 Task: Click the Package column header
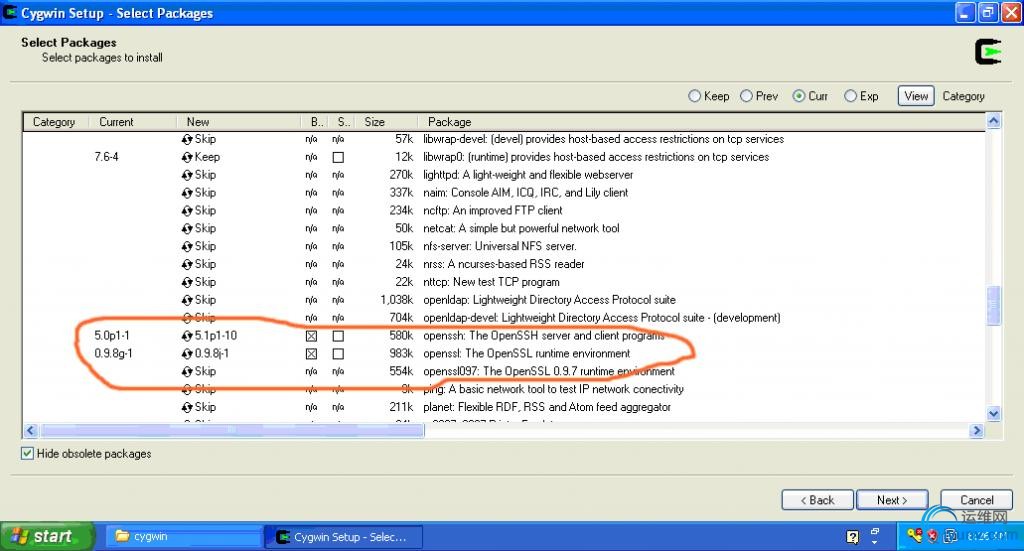(x=700, y=122)
